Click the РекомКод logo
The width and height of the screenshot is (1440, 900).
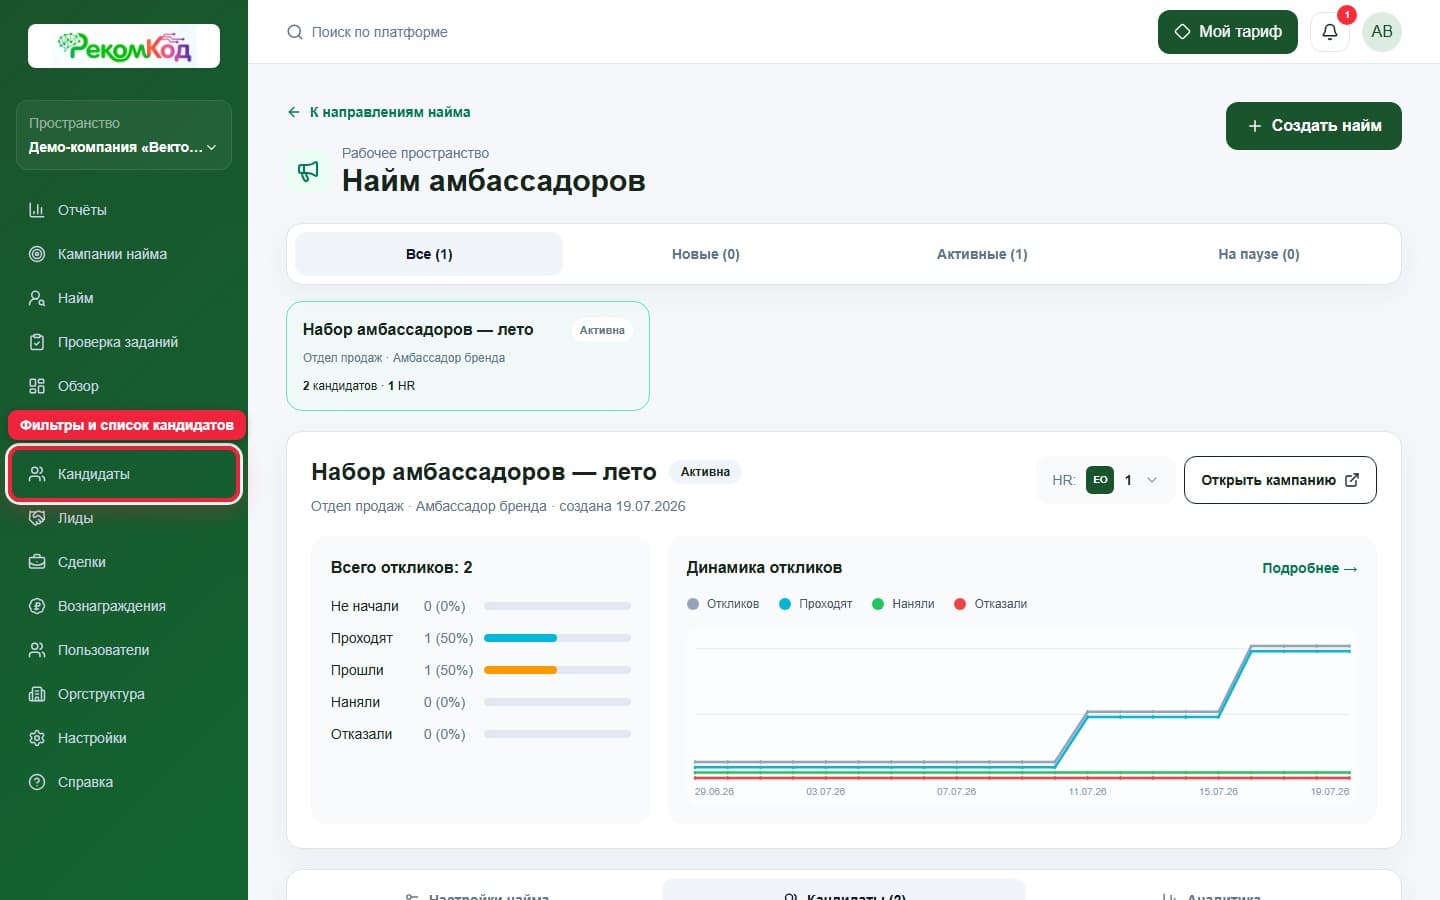pos(124,46)
